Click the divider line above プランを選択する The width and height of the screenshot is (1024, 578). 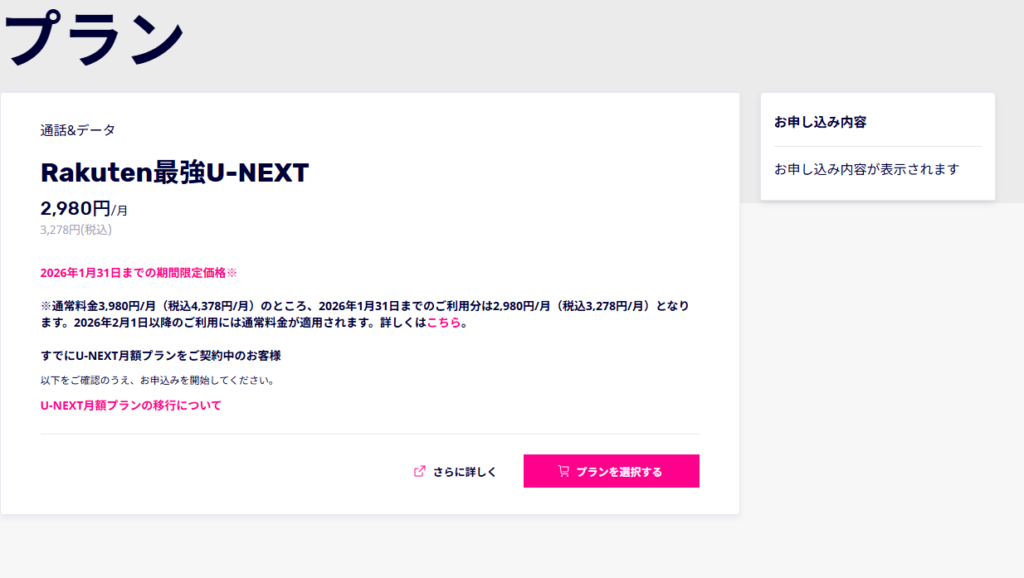[x=369, y=434]
